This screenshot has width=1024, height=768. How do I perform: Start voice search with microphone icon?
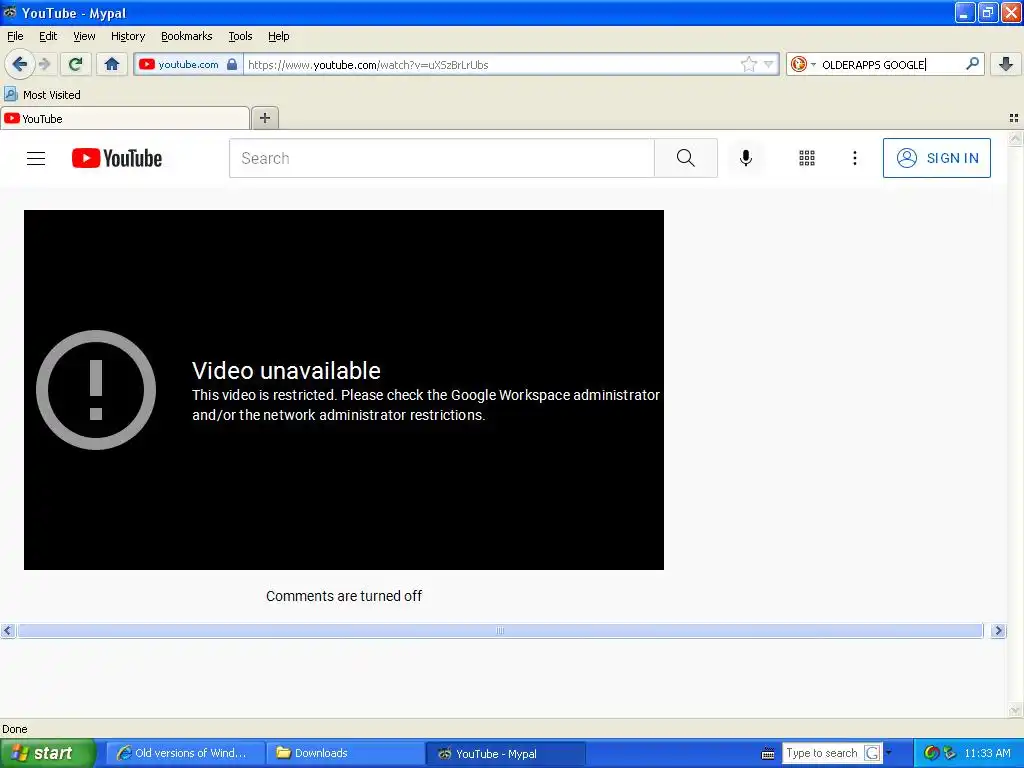[746, 158]
